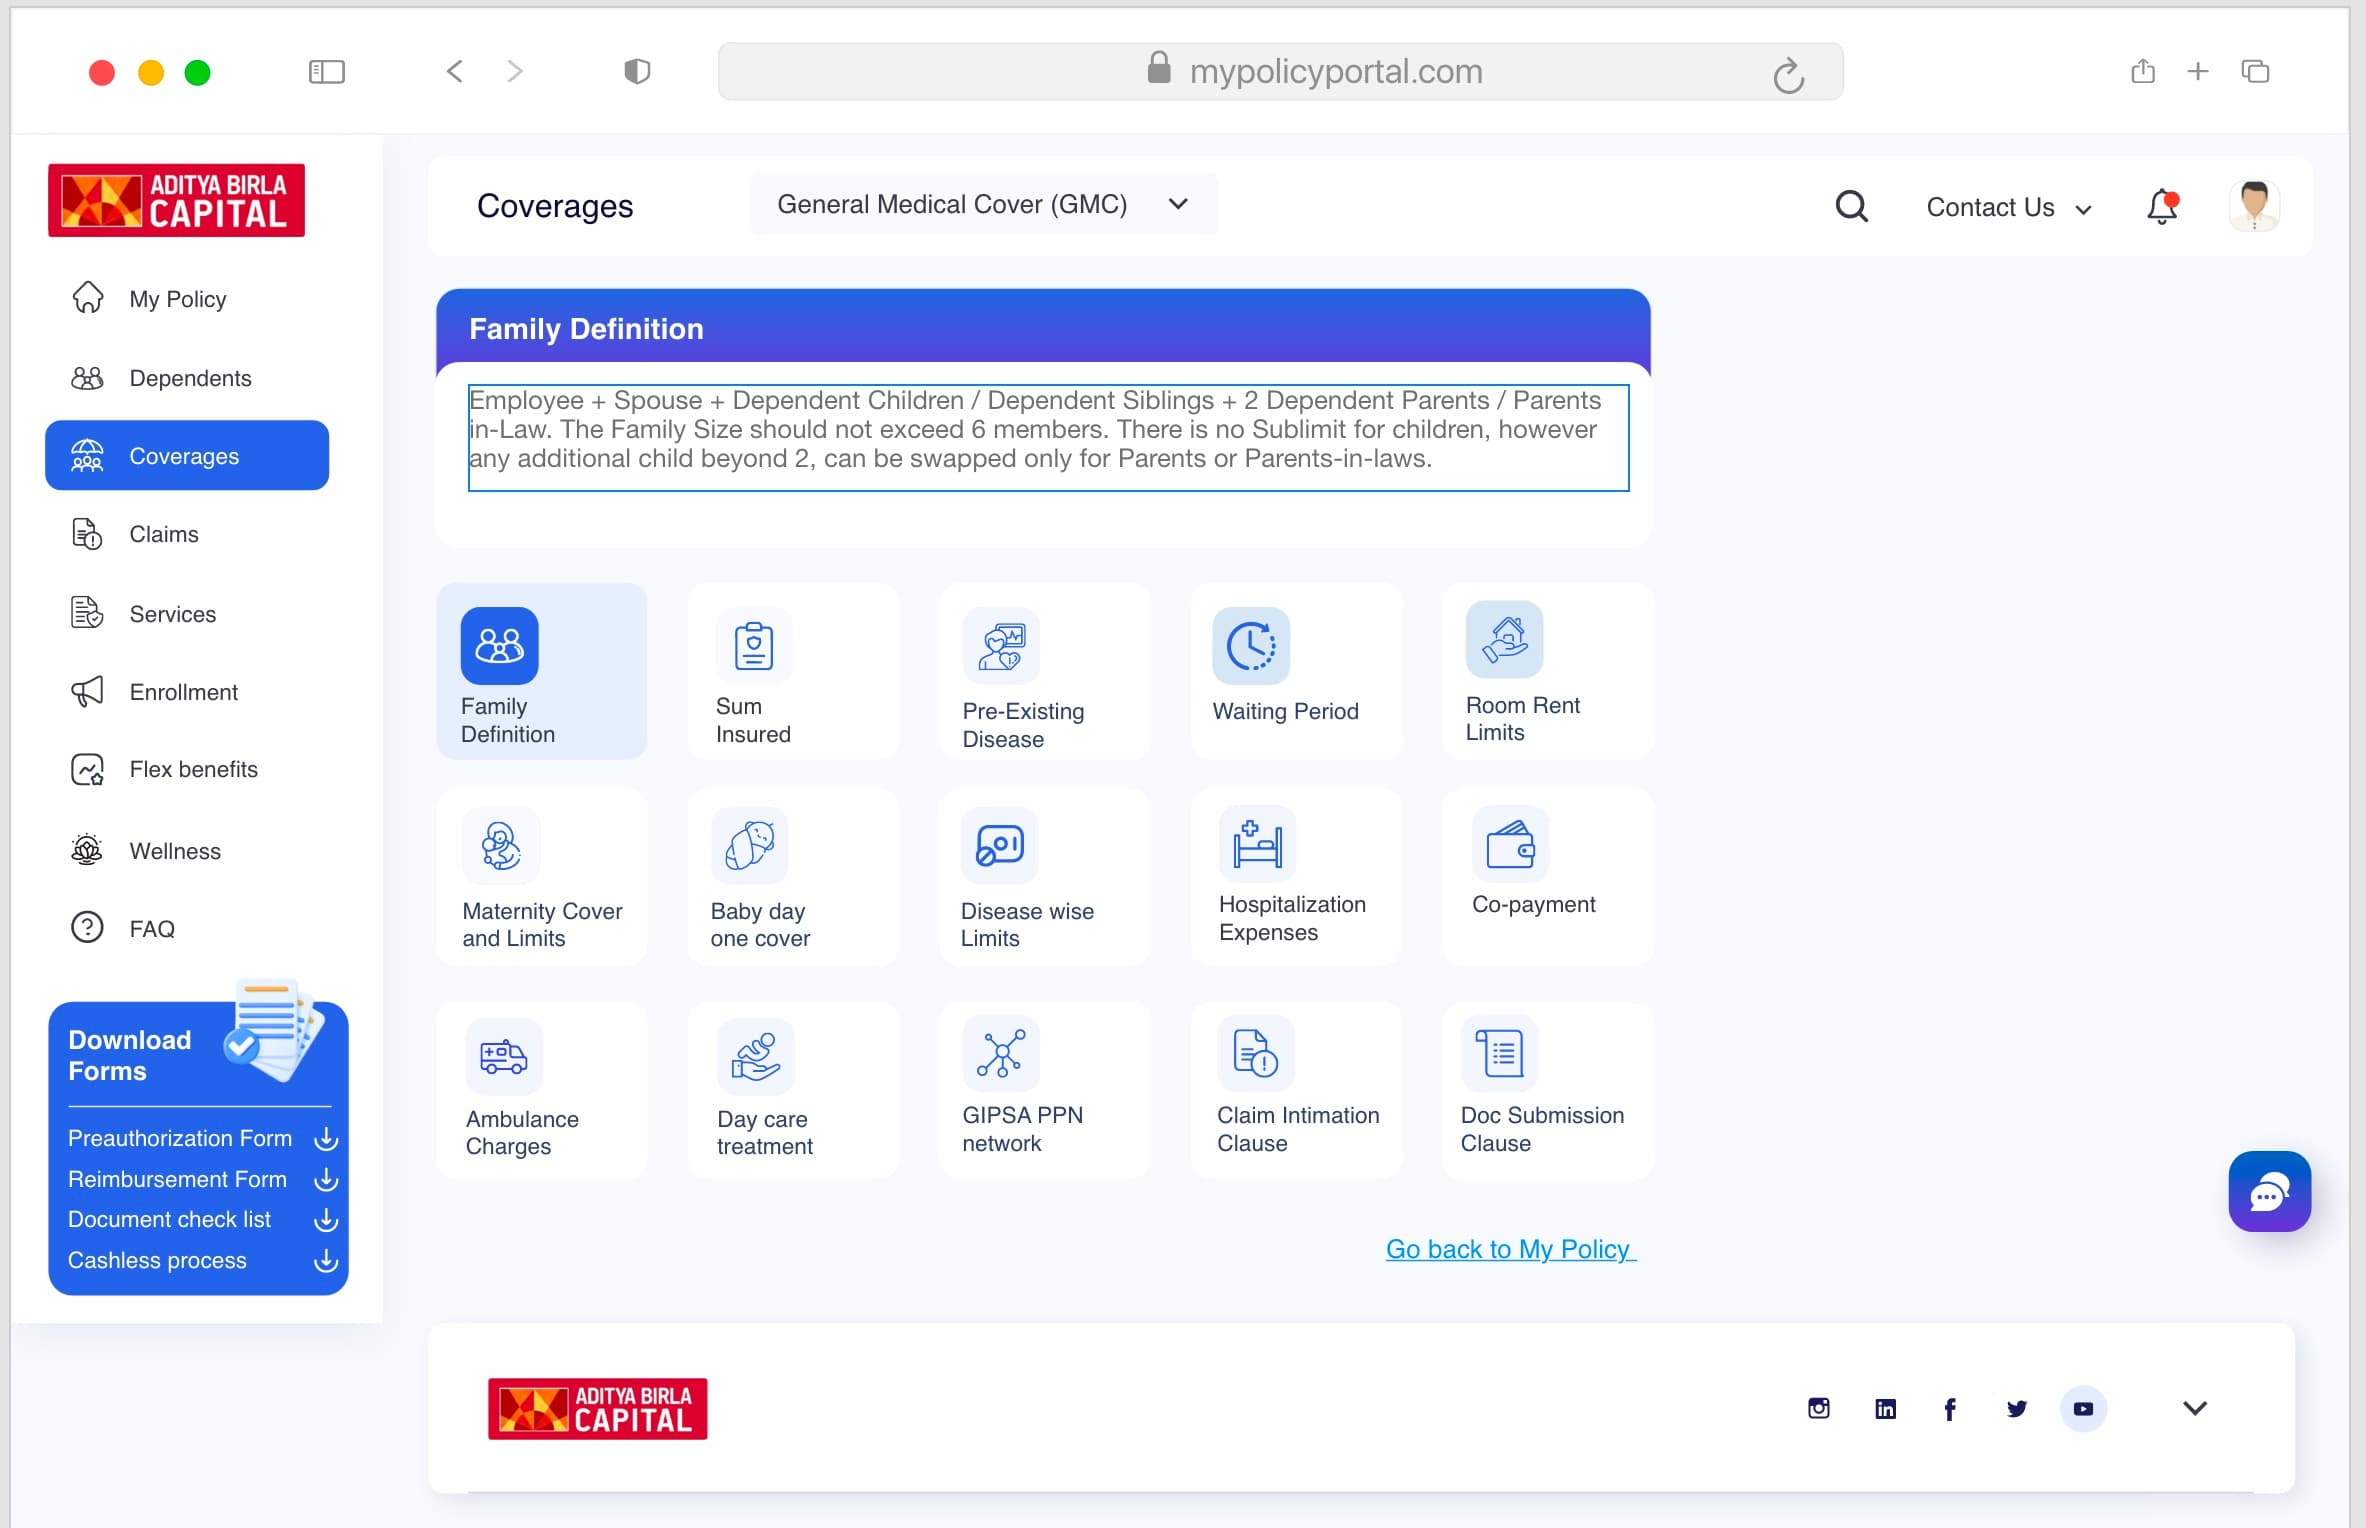2366x1528 pixels.
Task: Open the Ambulance Charges coverage card
Action: click(541, 1090)
